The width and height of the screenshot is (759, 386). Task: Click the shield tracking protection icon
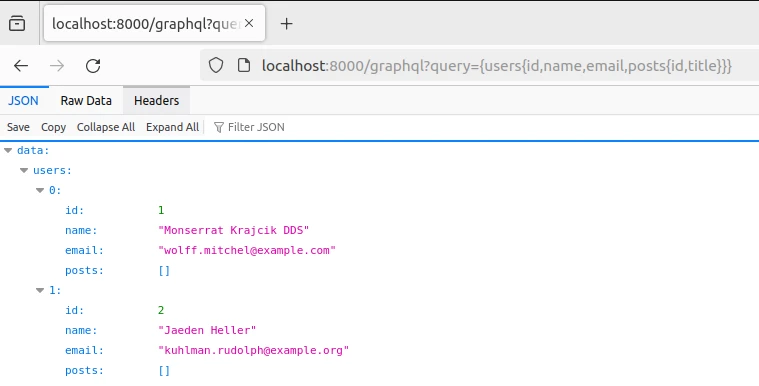[x=216, y=65]
